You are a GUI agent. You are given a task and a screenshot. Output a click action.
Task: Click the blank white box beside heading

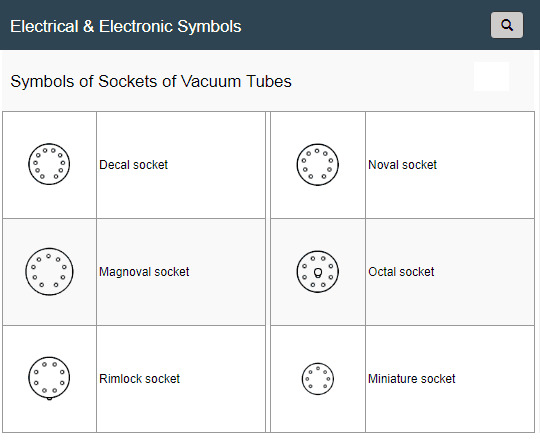coord(491,76)
